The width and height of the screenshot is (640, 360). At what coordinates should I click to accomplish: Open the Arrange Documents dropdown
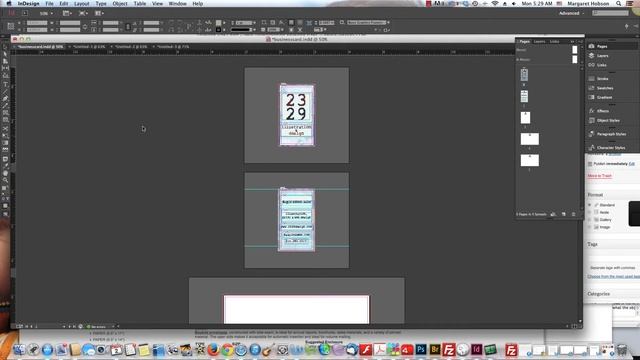point(99,13)
